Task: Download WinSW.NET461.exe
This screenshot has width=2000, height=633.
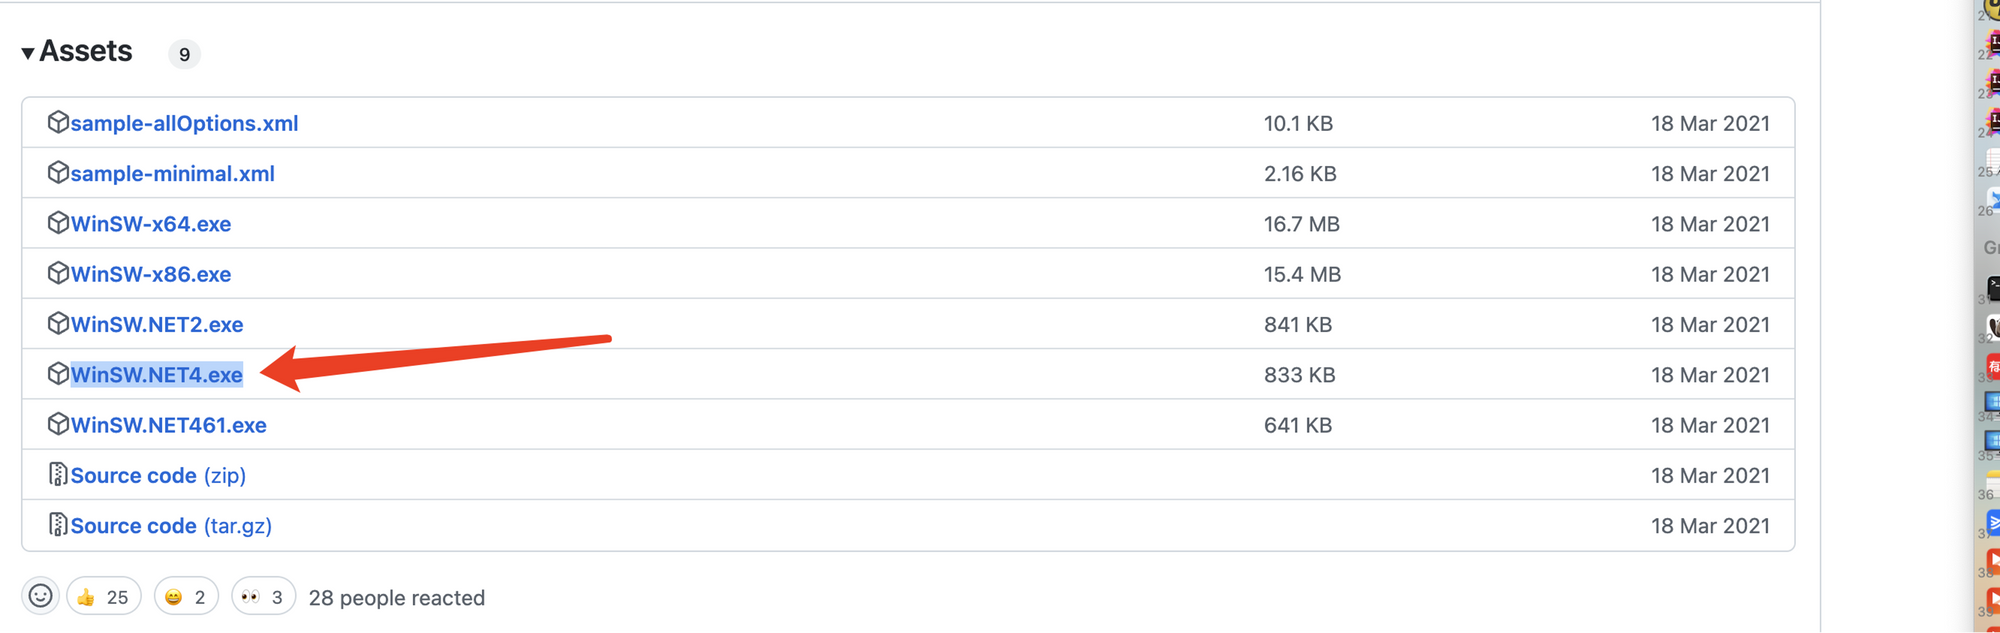Action: tap(169, 425)
